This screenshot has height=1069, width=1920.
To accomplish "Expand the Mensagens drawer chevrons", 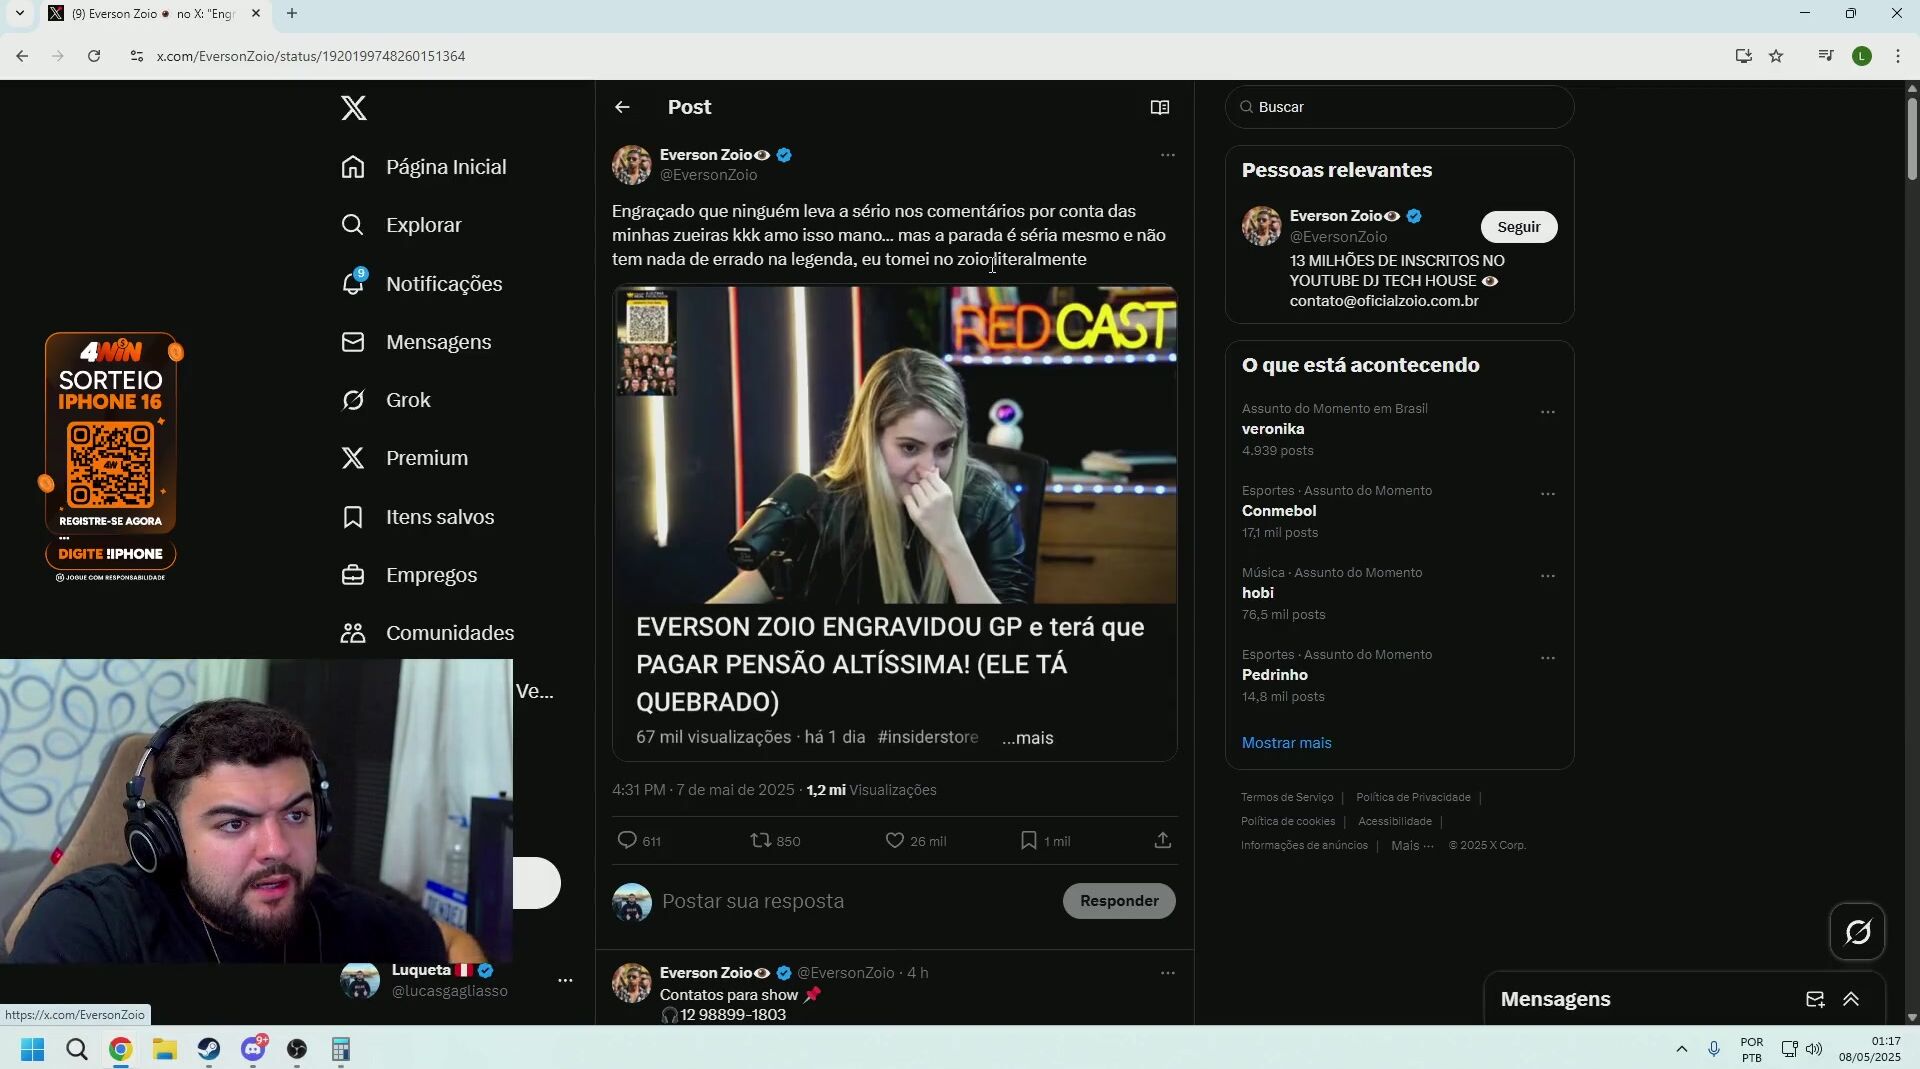I will click(1851, 999).
